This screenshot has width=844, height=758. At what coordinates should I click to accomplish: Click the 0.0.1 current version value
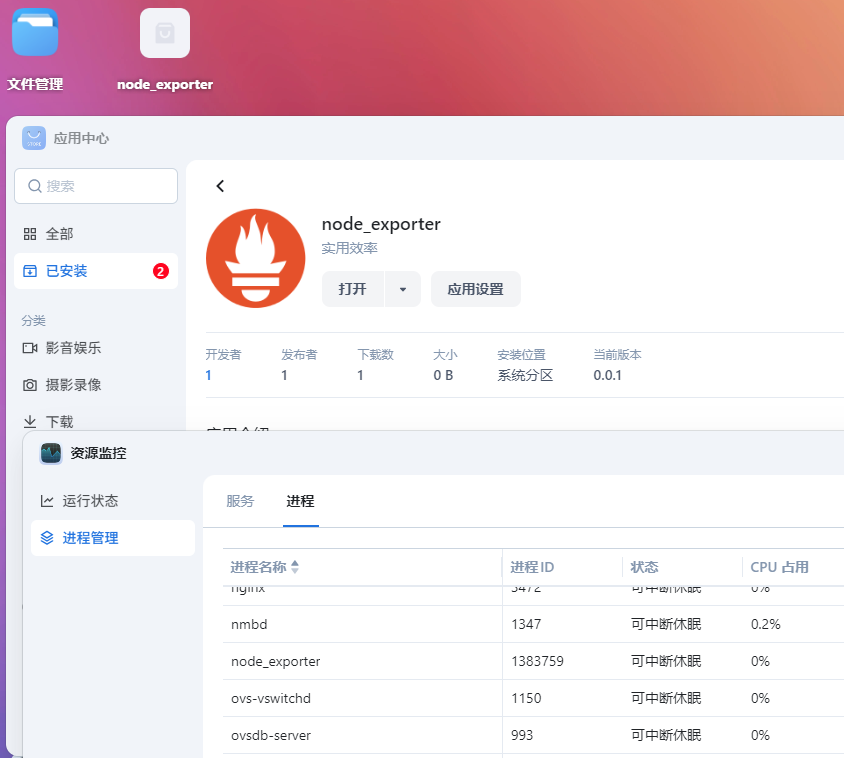(x=607, y=375)
